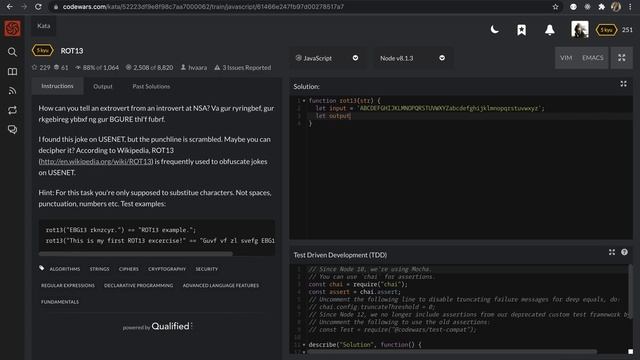Expand the Test Driven Development panel

[x=612, y=252]
